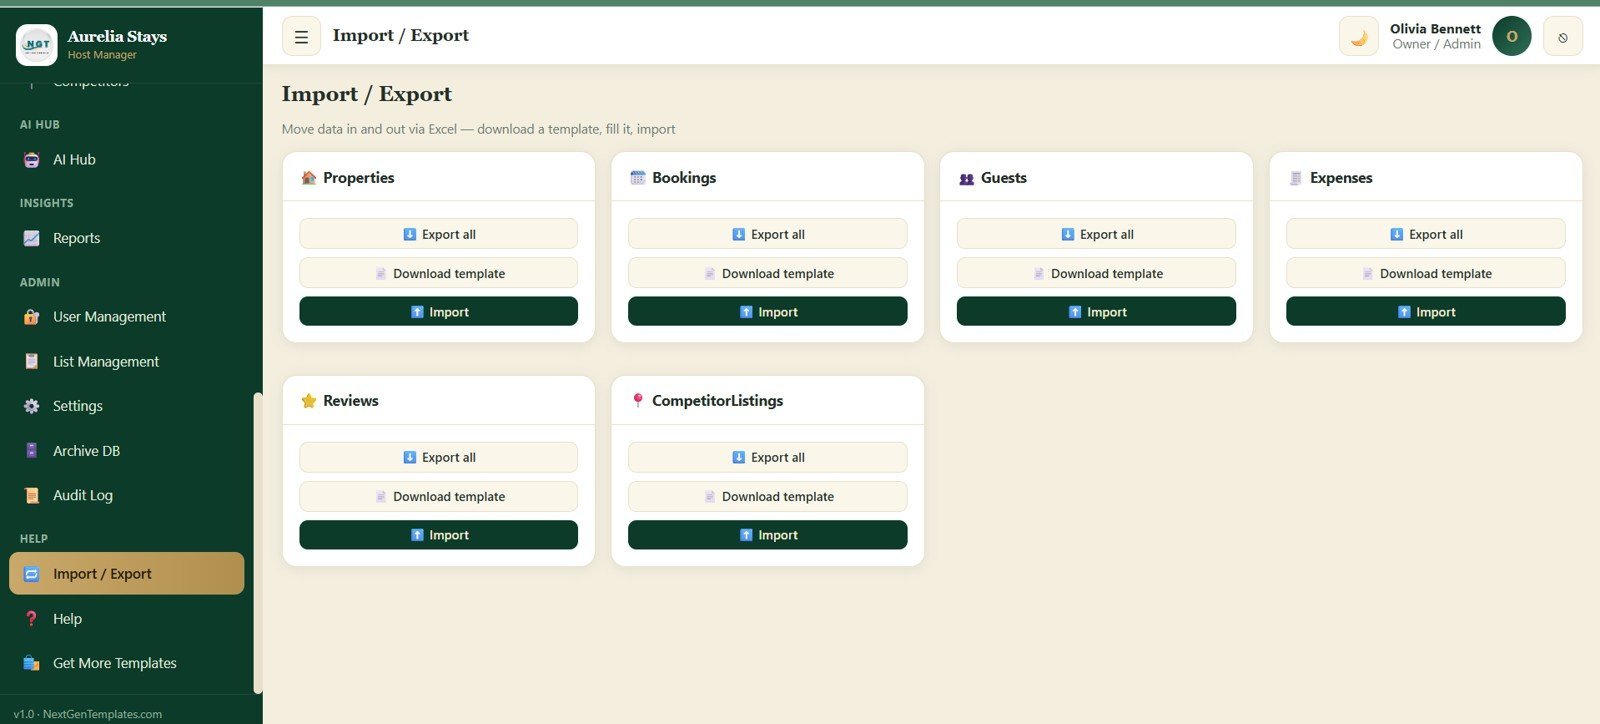Click the Audit Log scroll icon
Screen dimensions: 1600x724
coord(32,495)
